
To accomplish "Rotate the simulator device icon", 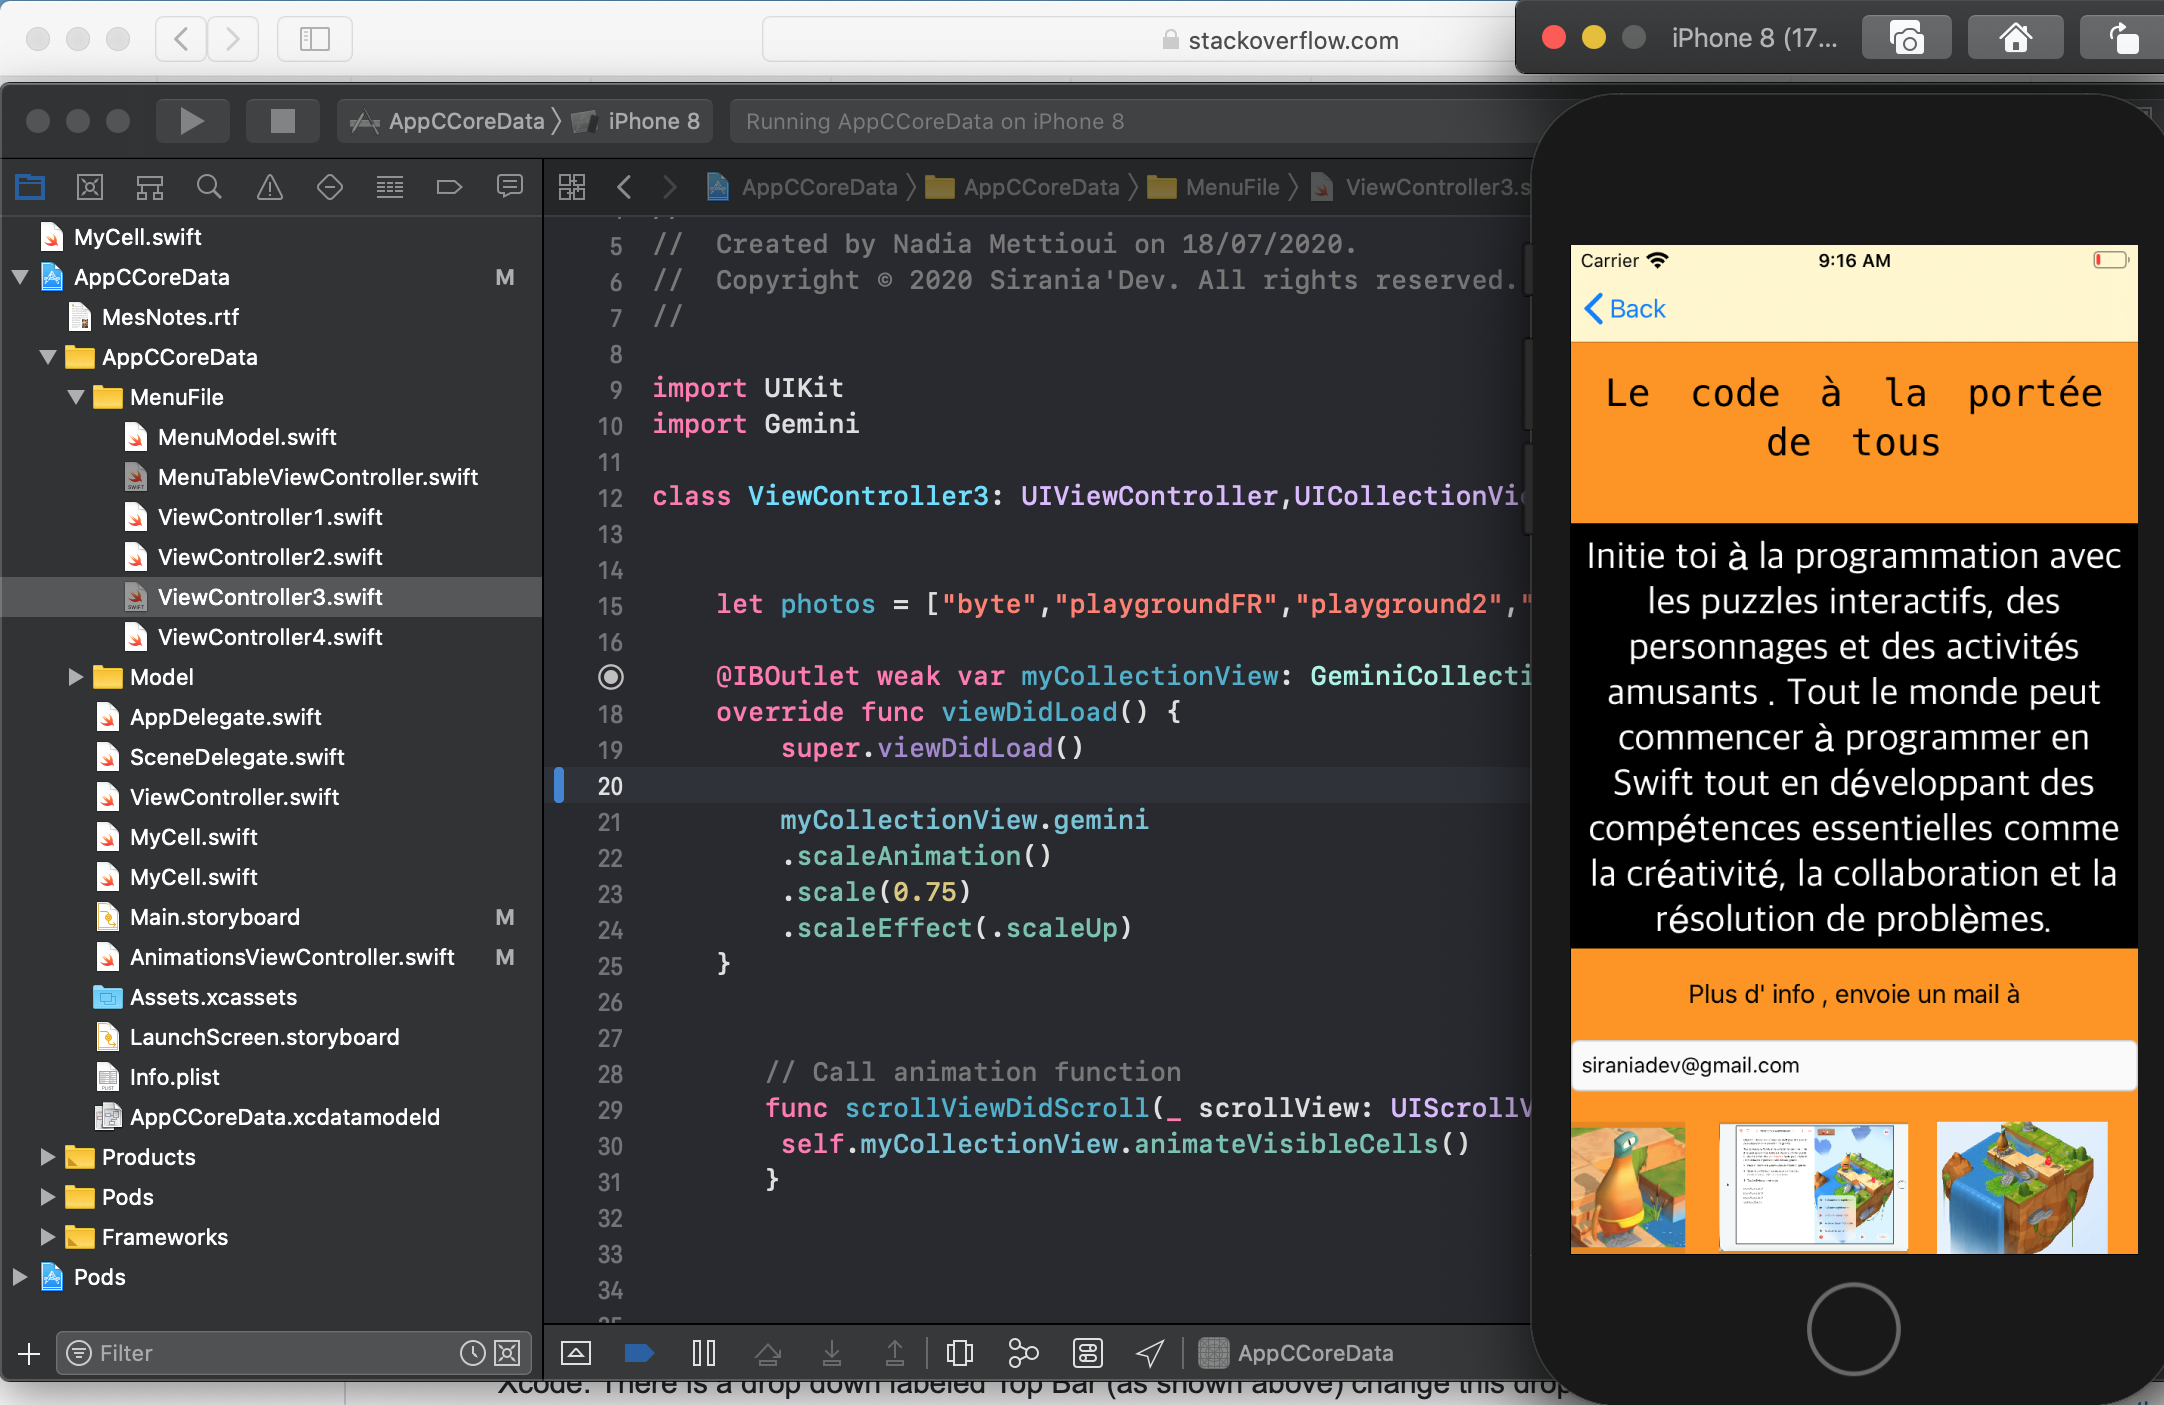I will click(x=2123, y=39).
